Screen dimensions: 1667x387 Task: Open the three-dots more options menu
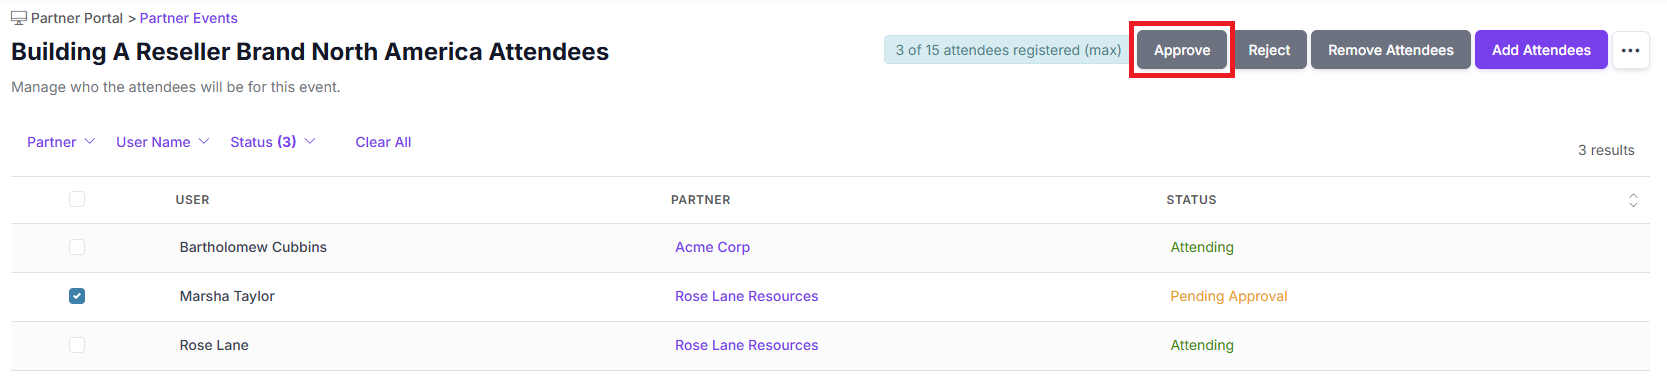1631,50
